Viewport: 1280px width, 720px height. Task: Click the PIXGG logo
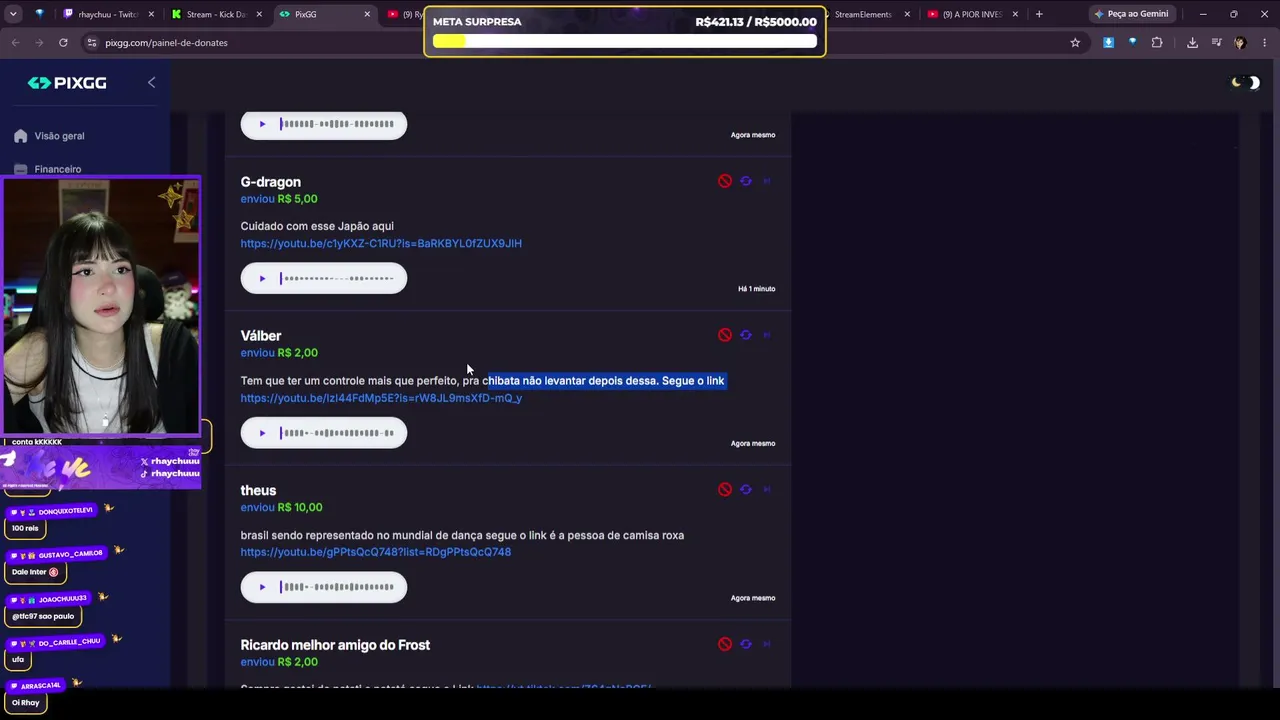(x=67, y=83)
